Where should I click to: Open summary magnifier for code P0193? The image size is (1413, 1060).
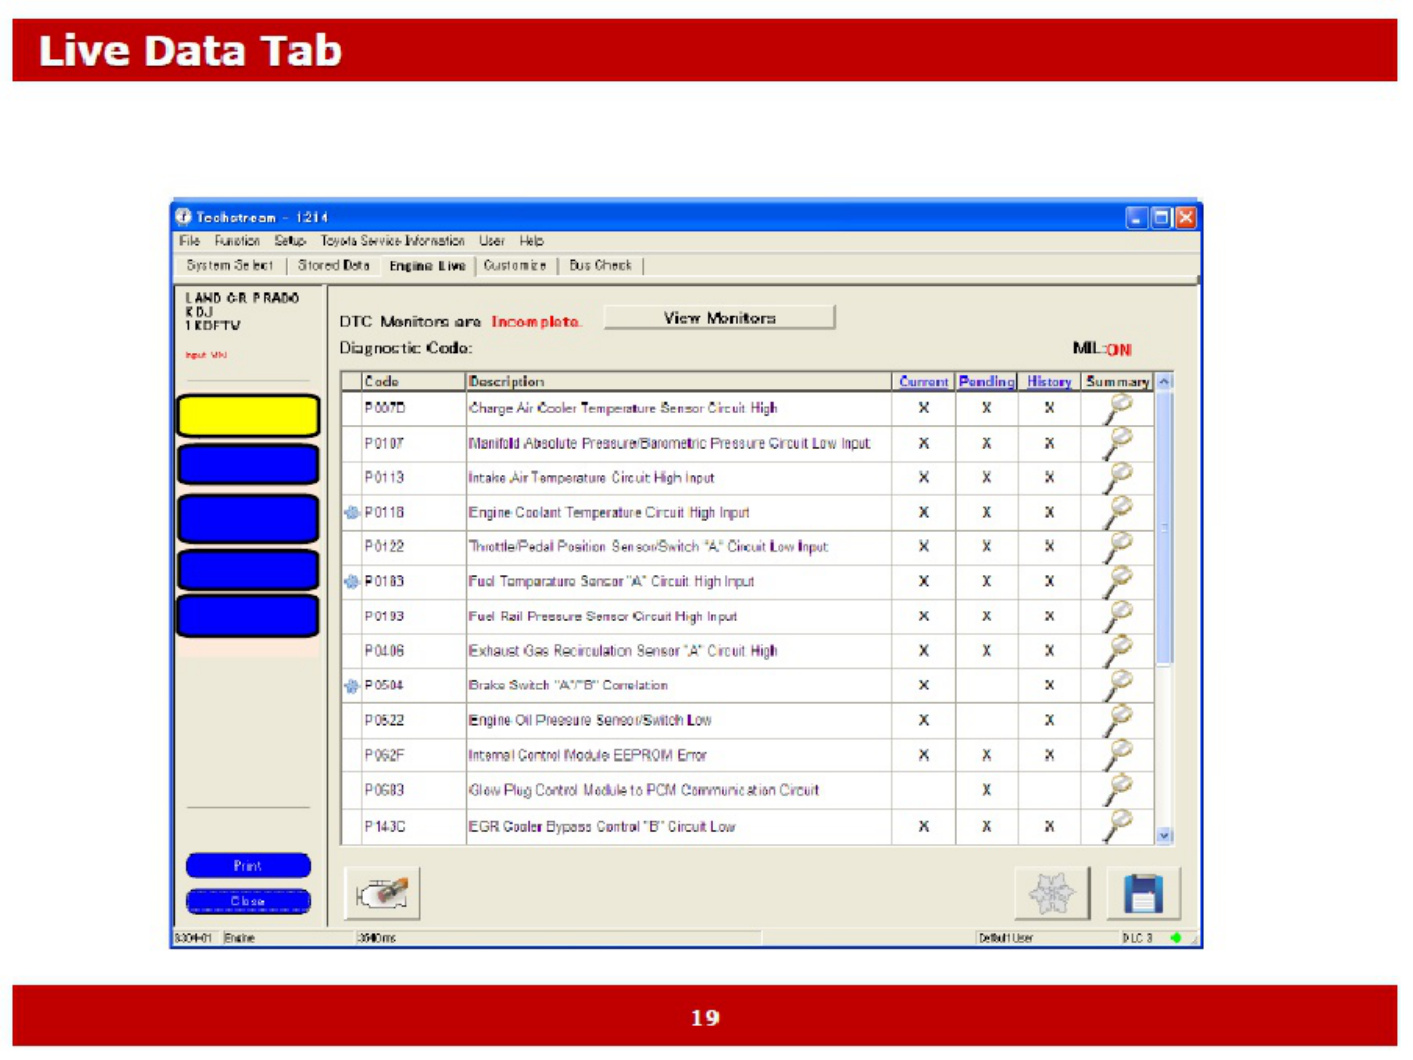point(1118,616)
